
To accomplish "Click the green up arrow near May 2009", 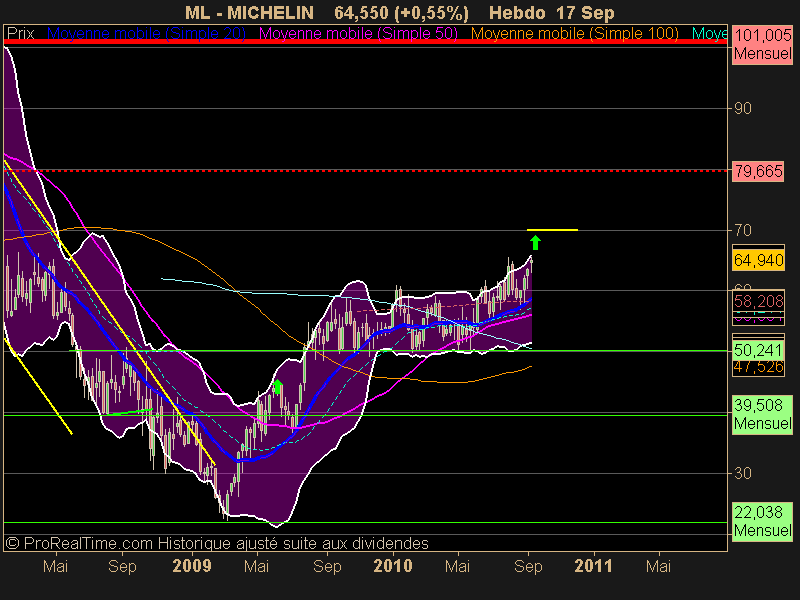I will 278,386.
